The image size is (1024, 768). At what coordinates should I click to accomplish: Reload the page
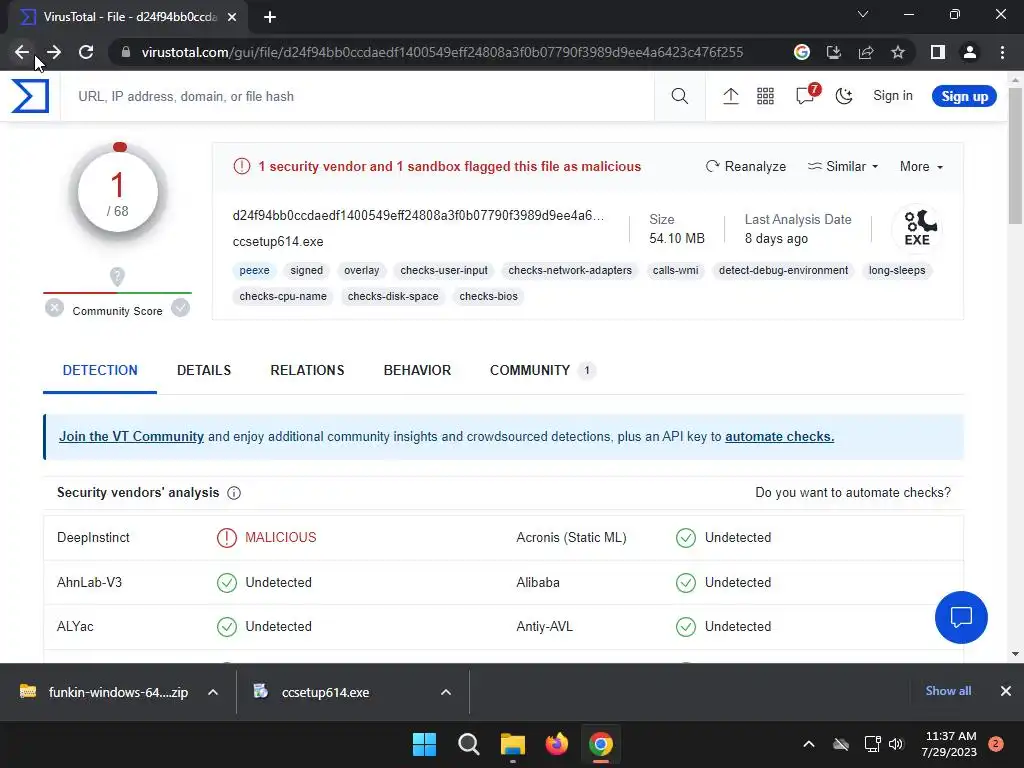[86, 52]
